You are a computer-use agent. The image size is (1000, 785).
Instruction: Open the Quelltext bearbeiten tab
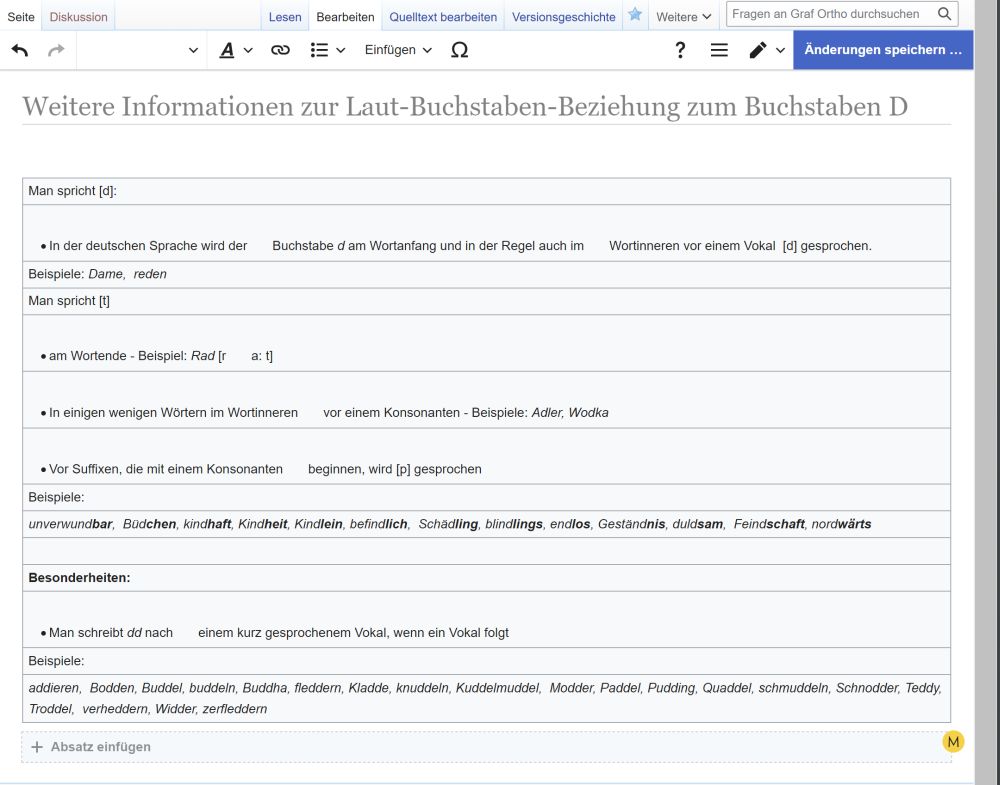pos(443,17)
